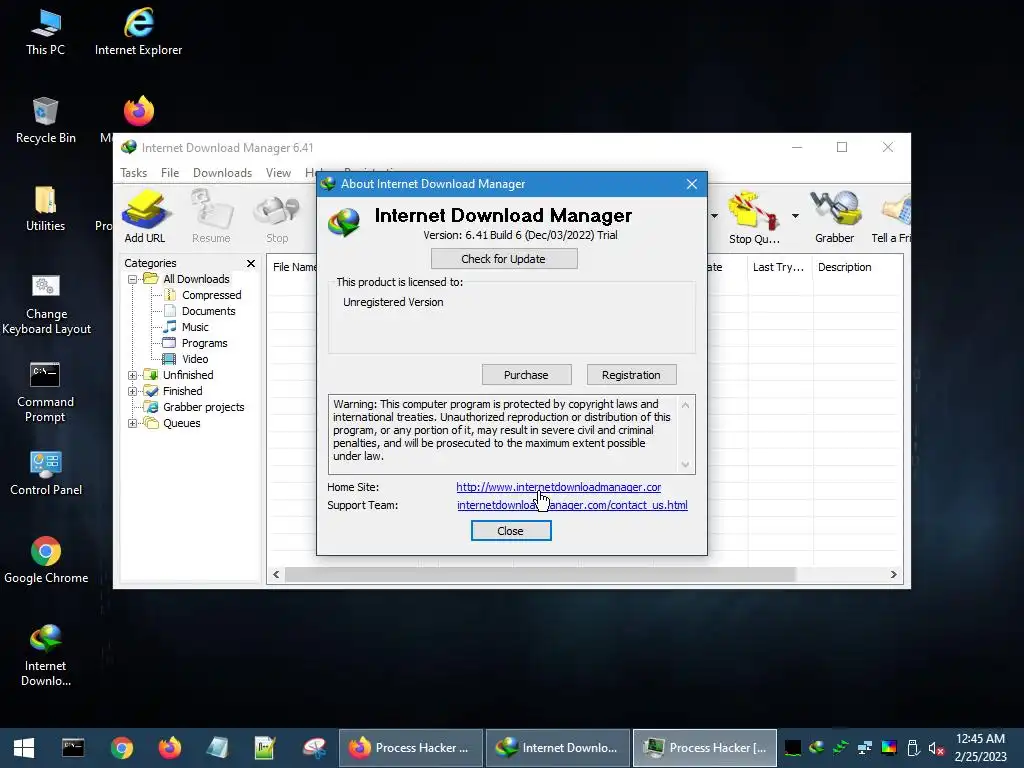This screenshot has width=1024, height=768.
Task: Switch to Internet Download Manager taskbar button
Action: pos(558,748)
